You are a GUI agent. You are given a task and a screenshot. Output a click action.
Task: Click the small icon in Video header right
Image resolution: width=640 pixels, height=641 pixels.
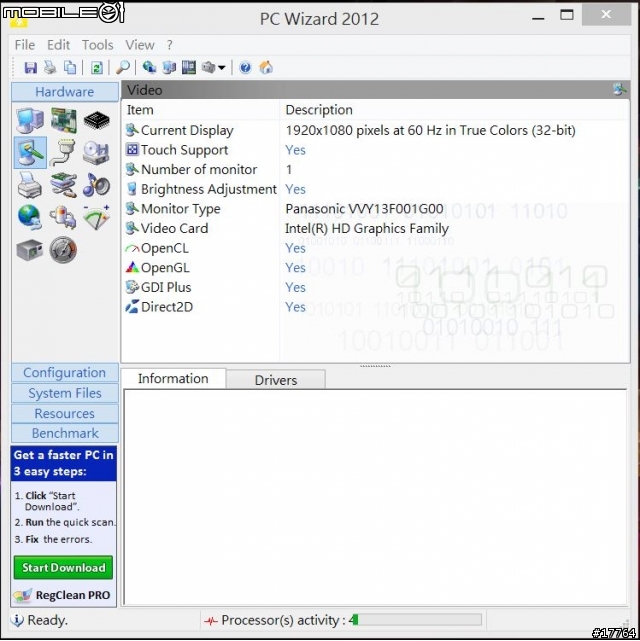point(620,90)
